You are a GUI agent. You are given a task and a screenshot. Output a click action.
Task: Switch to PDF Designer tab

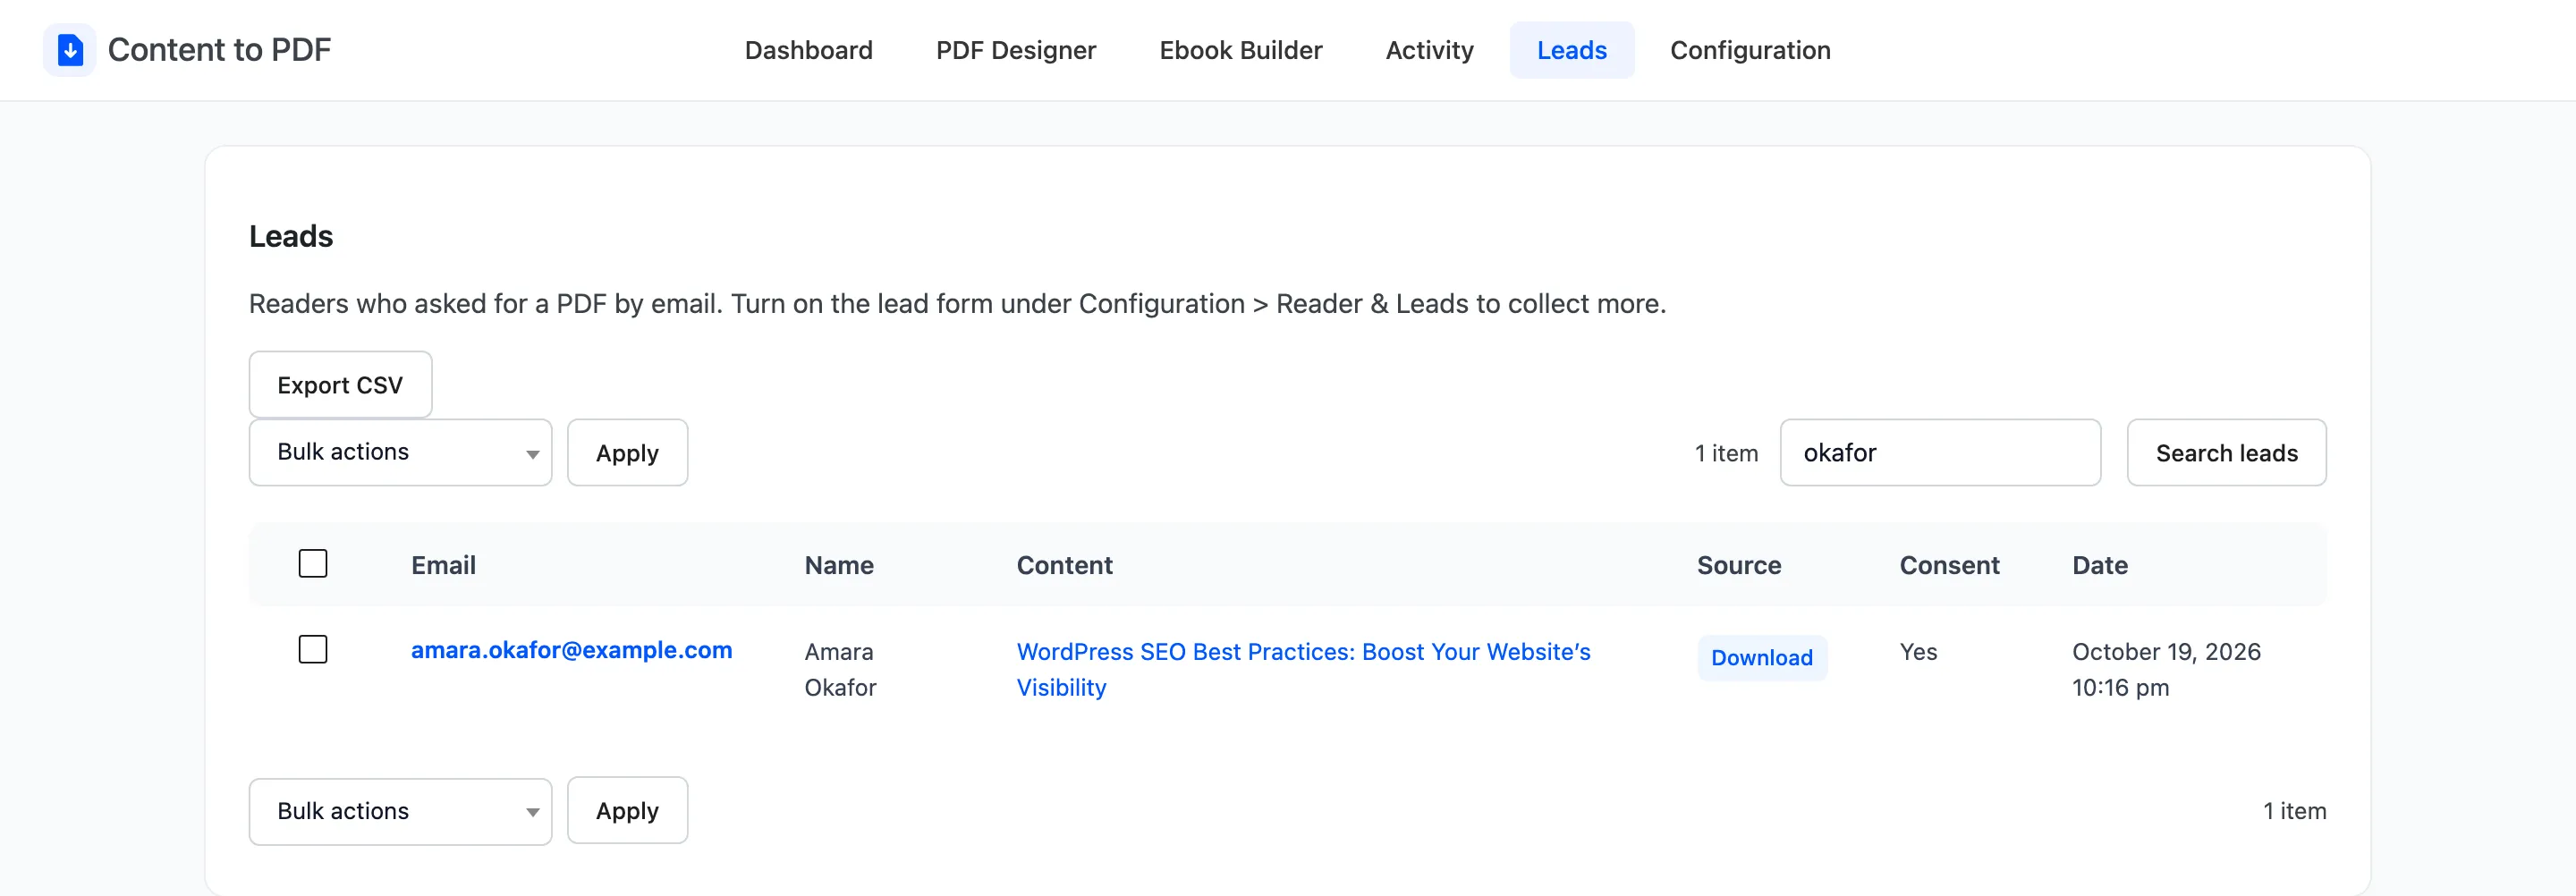[1015, 50]
